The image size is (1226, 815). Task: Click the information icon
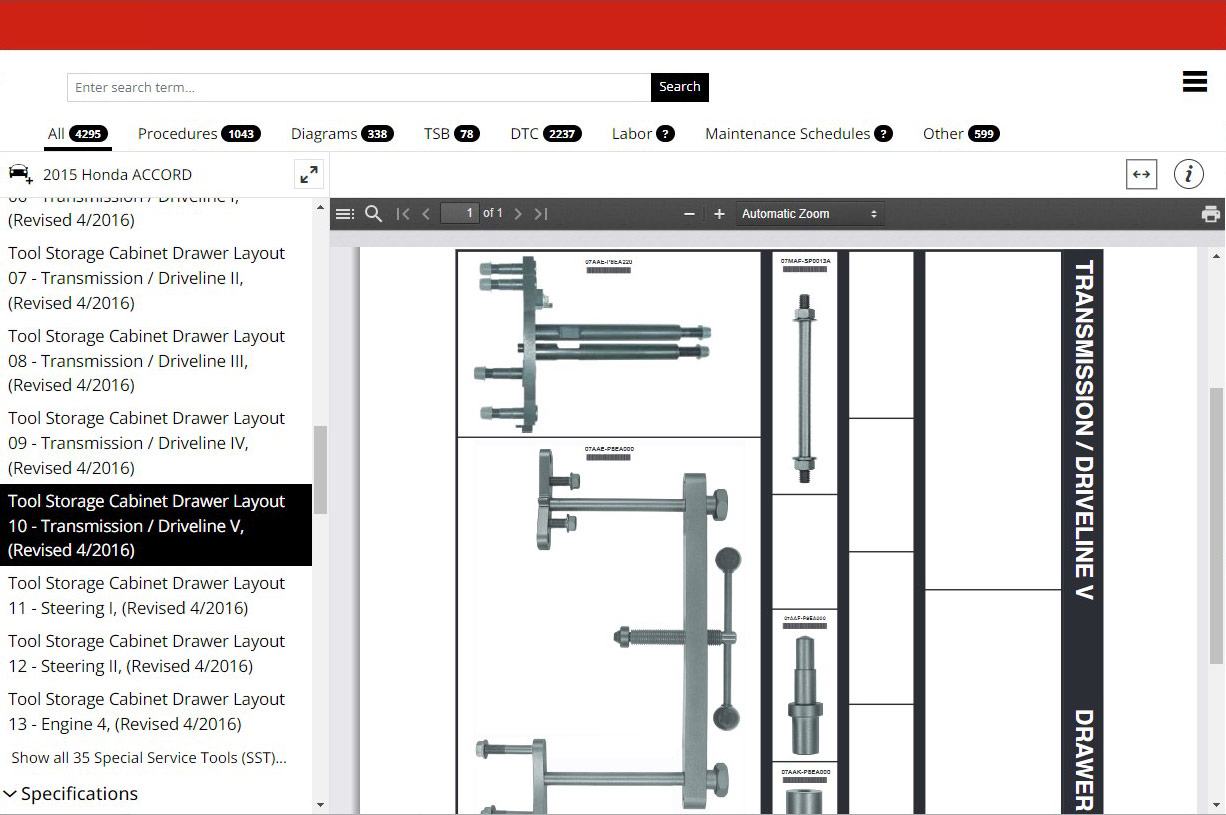pos(1188,174)
